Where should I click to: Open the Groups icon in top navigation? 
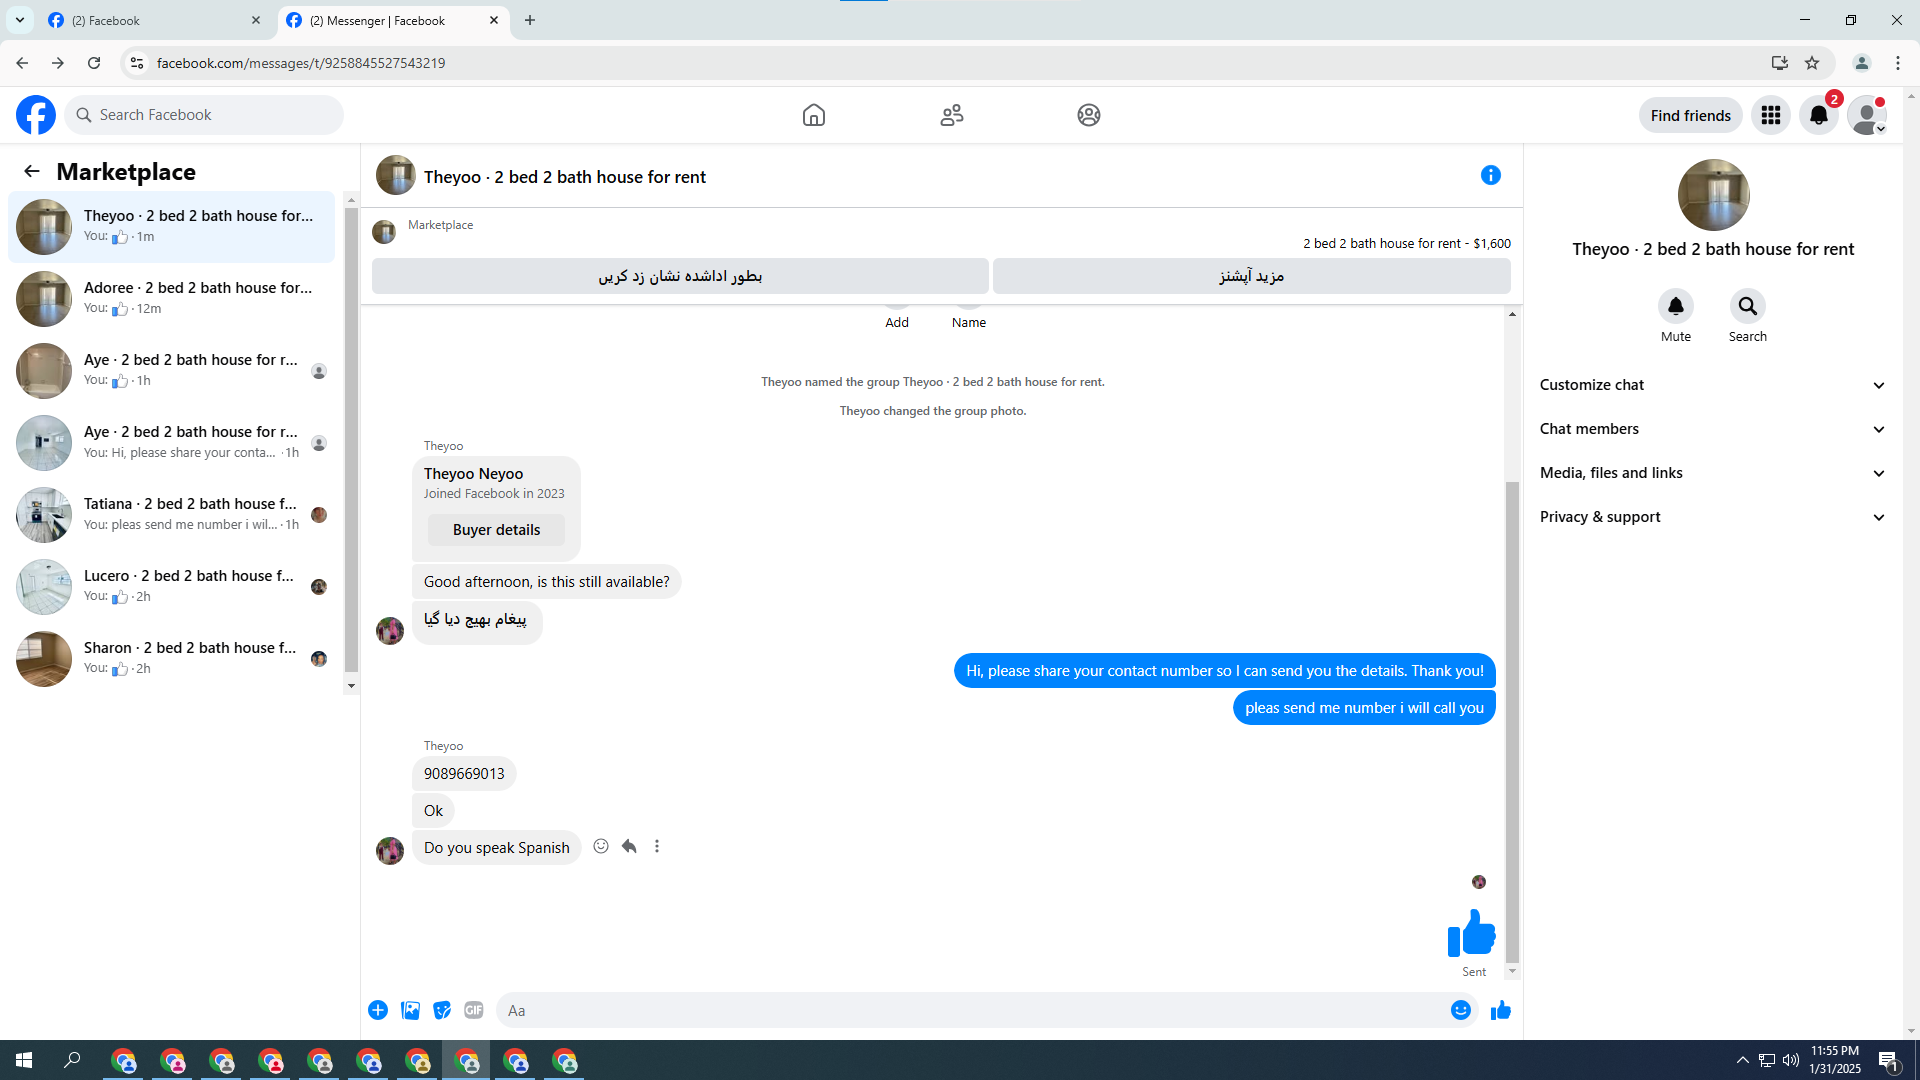pyautogui.click(x=1089, y=115)
